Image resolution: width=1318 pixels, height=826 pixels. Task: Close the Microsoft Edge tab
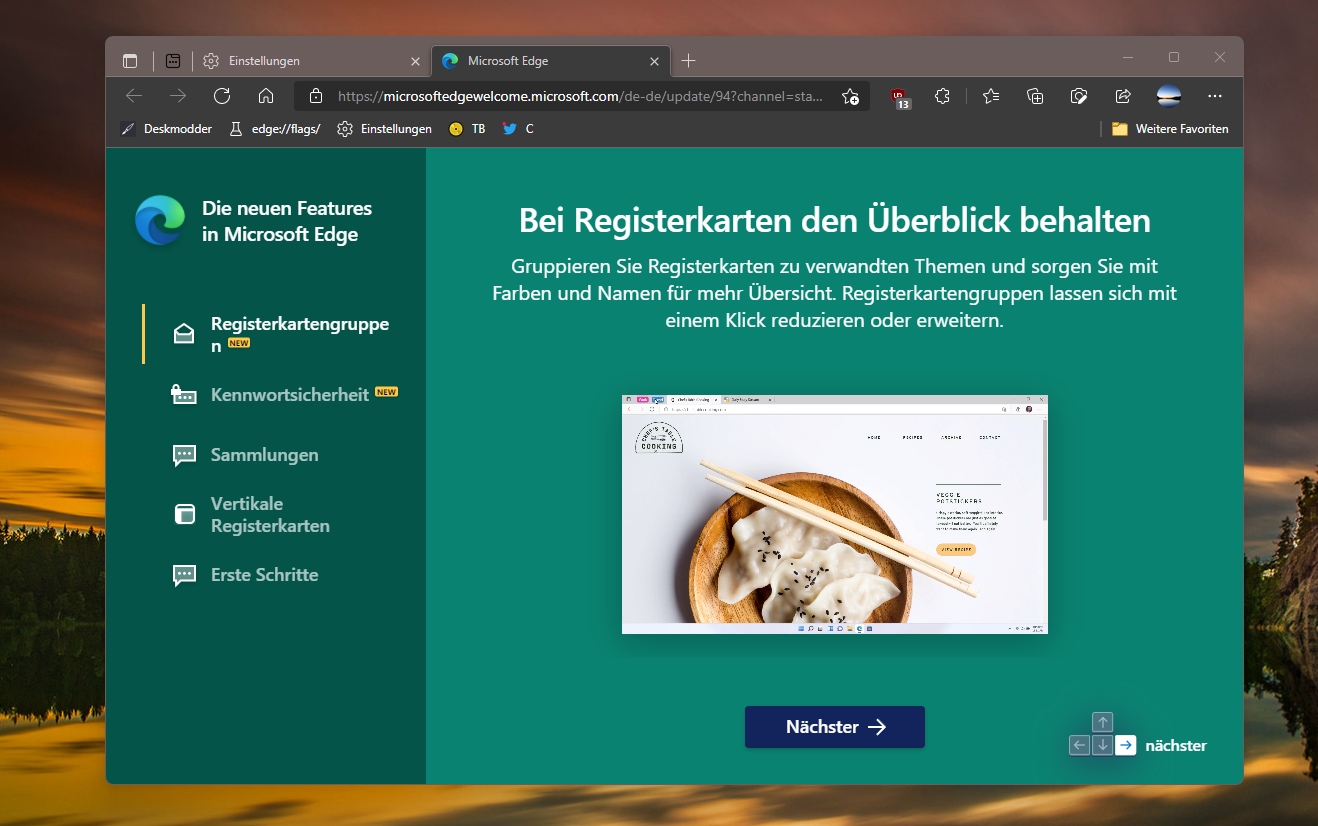point(655,61)
